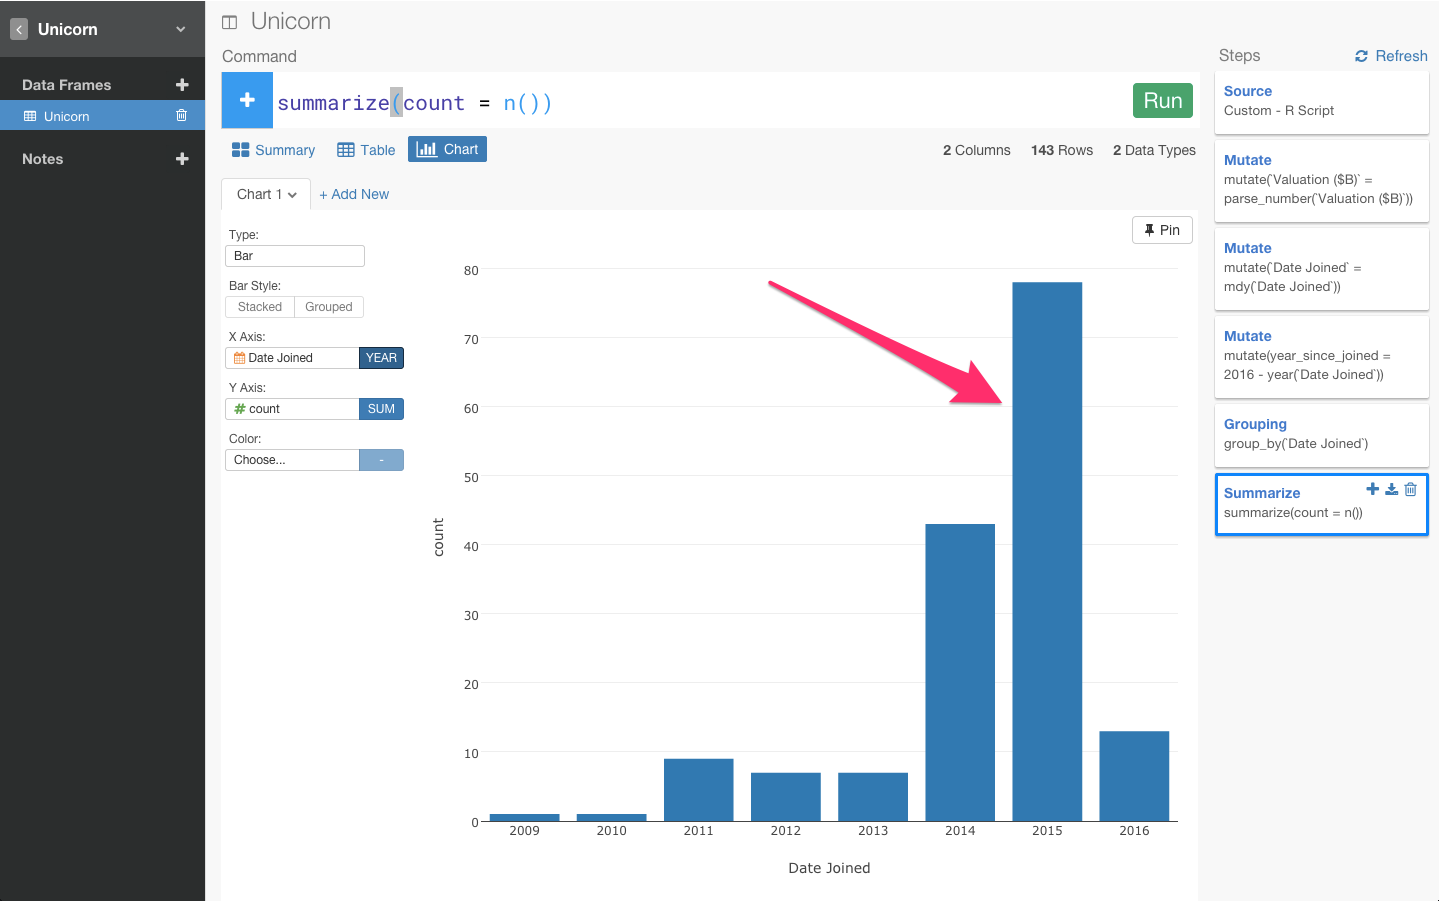Select Grouped bar style
This screenshot has width=1439, height=901.
[329, 307]
